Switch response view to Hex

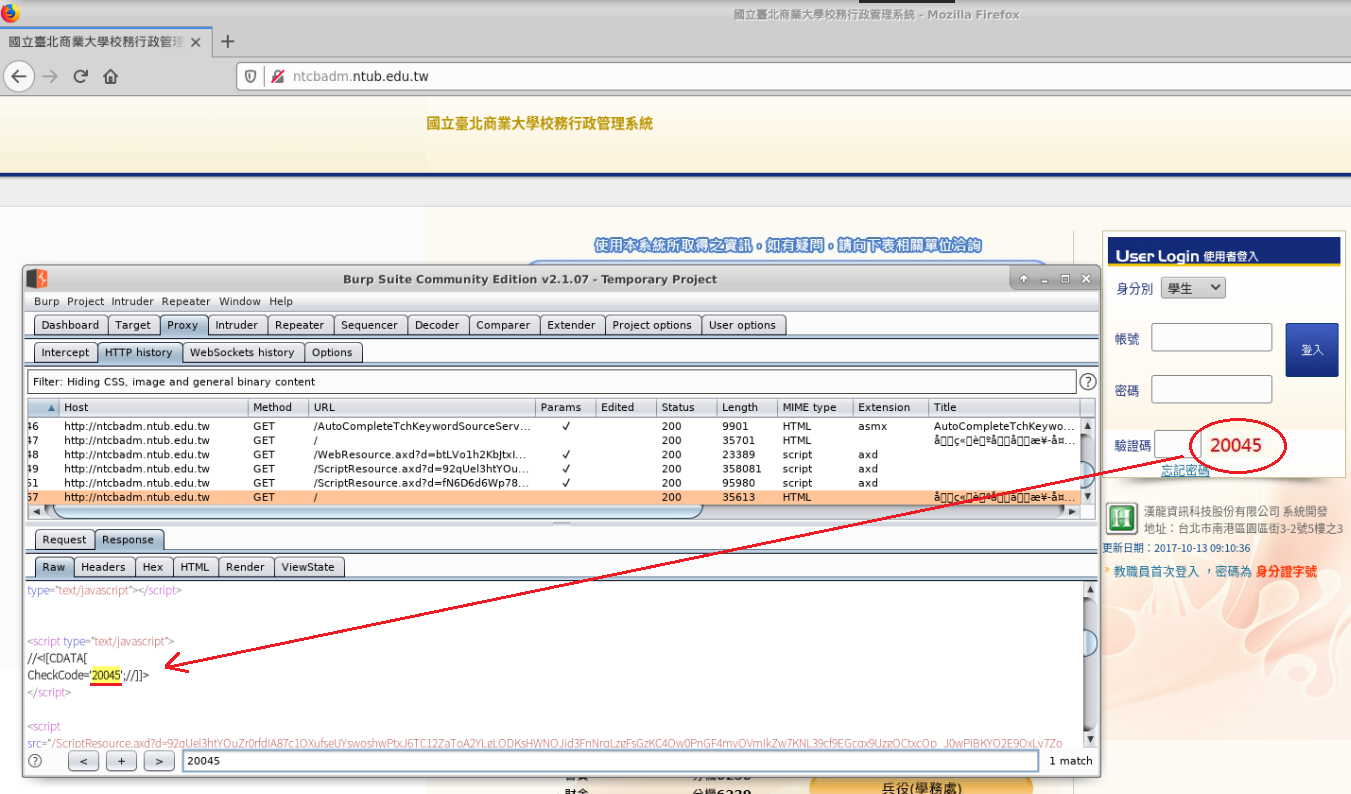[x=153, y=567]
